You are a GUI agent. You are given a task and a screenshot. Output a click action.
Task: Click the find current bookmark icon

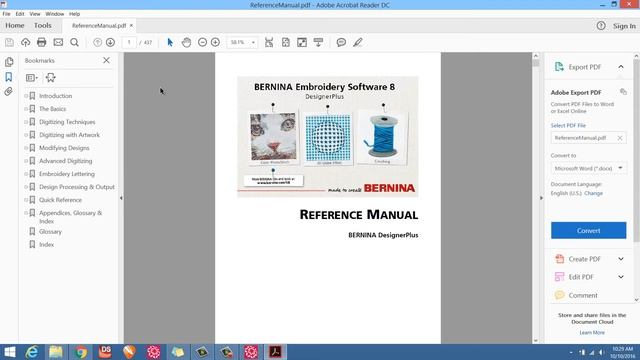point(51,78)
